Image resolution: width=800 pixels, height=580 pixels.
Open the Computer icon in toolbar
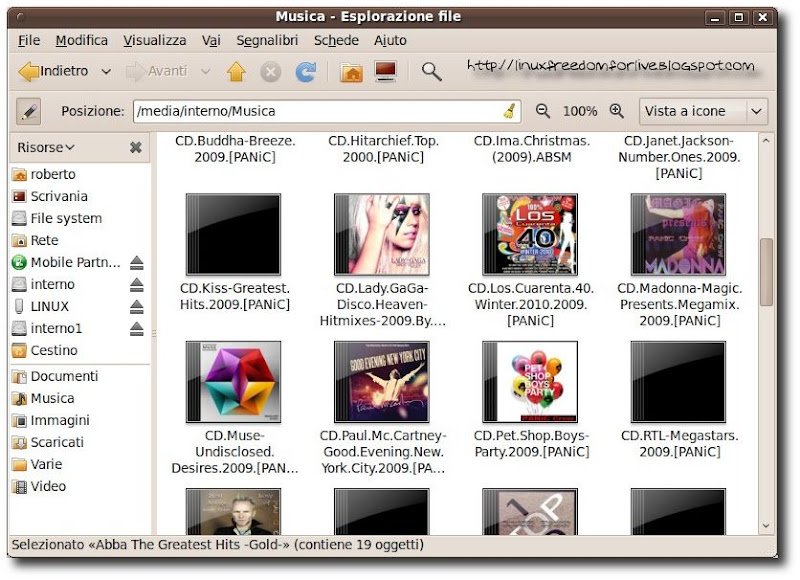(386, 71)
